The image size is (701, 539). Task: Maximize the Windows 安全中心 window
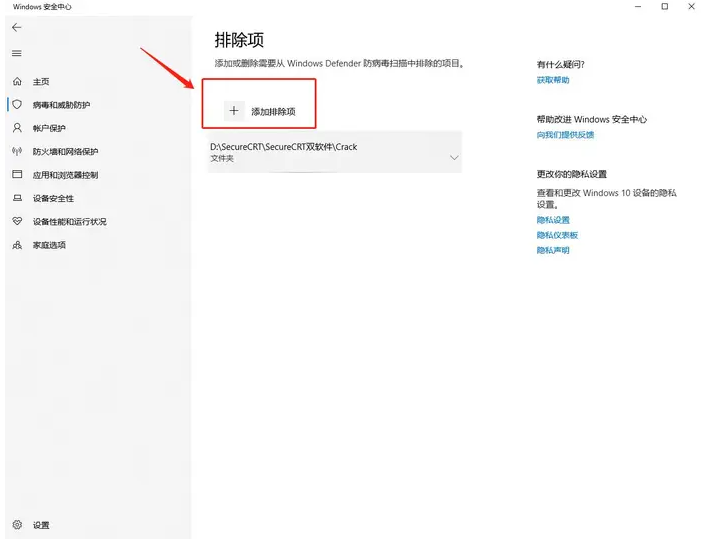[x=665, y=7]
